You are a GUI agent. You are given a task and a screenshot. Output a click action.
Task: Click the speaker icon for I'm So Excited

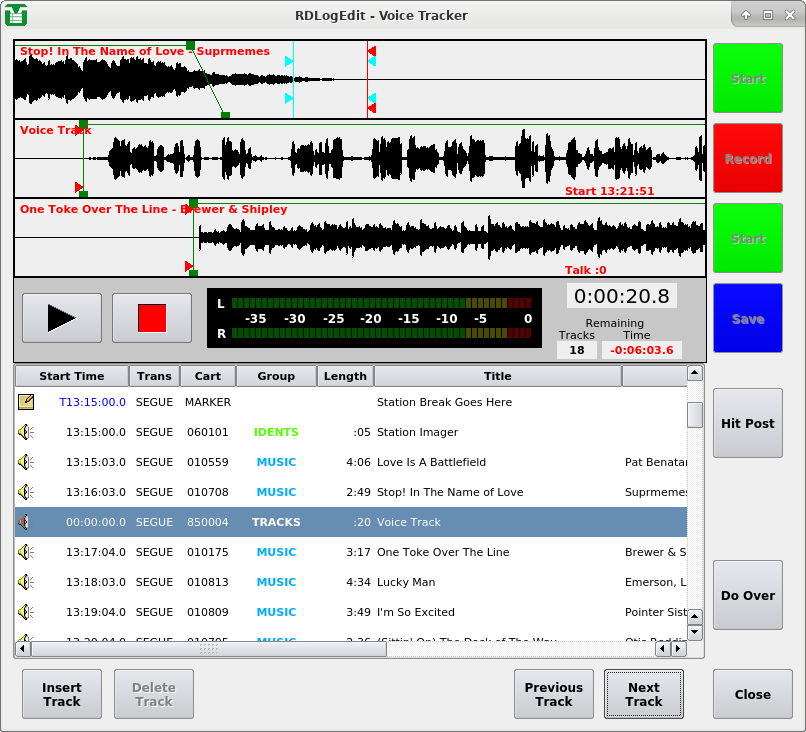pyautogui.click(x=25, y=612)
